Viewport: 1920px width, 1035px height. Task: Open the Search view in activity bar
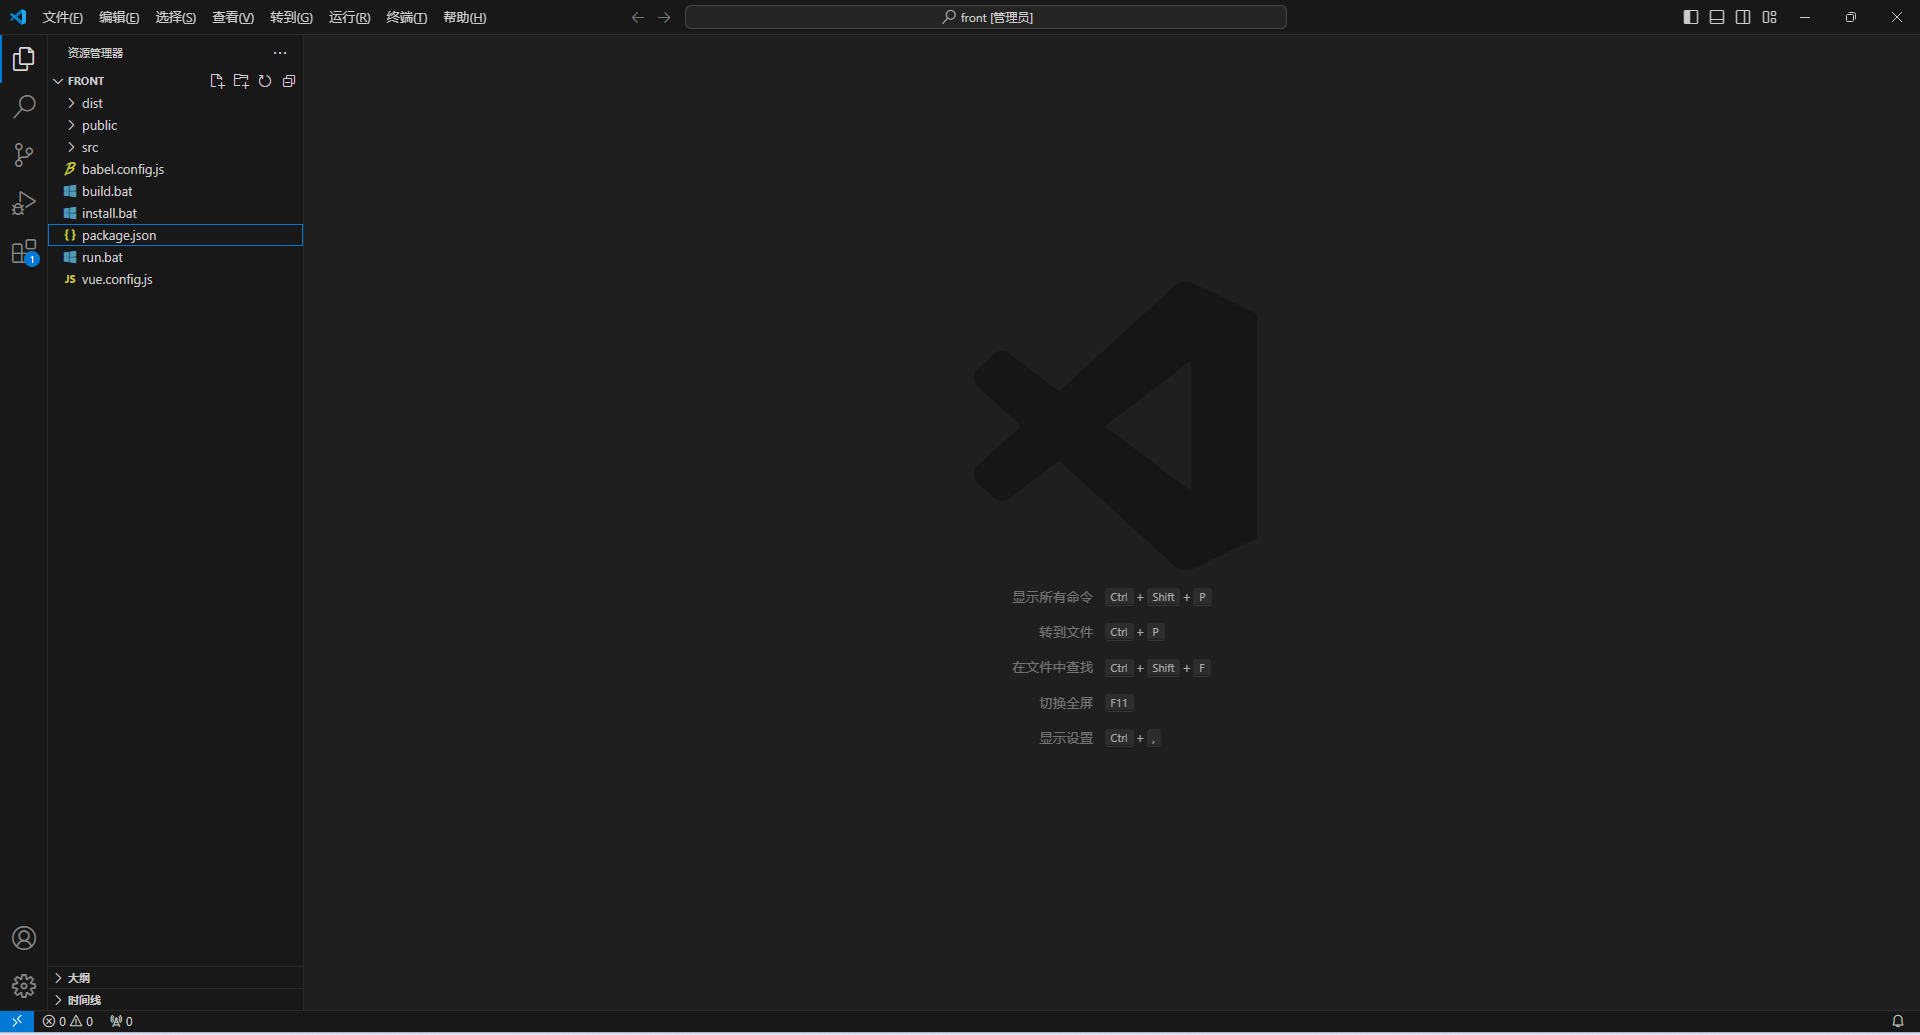click(24, 107)
